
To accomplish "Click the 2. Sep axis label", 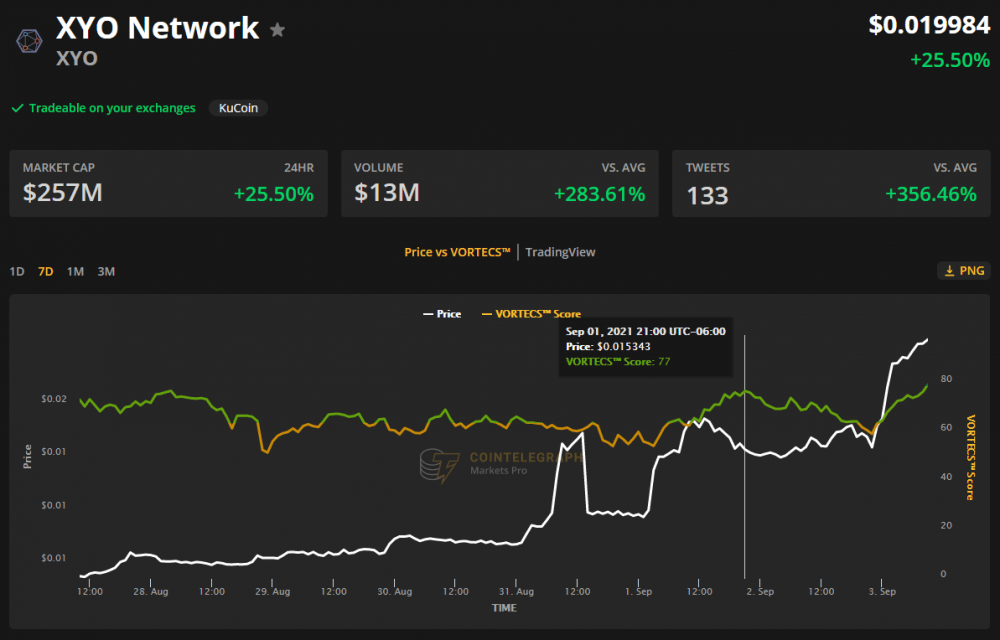I will (x=760, y=592).
